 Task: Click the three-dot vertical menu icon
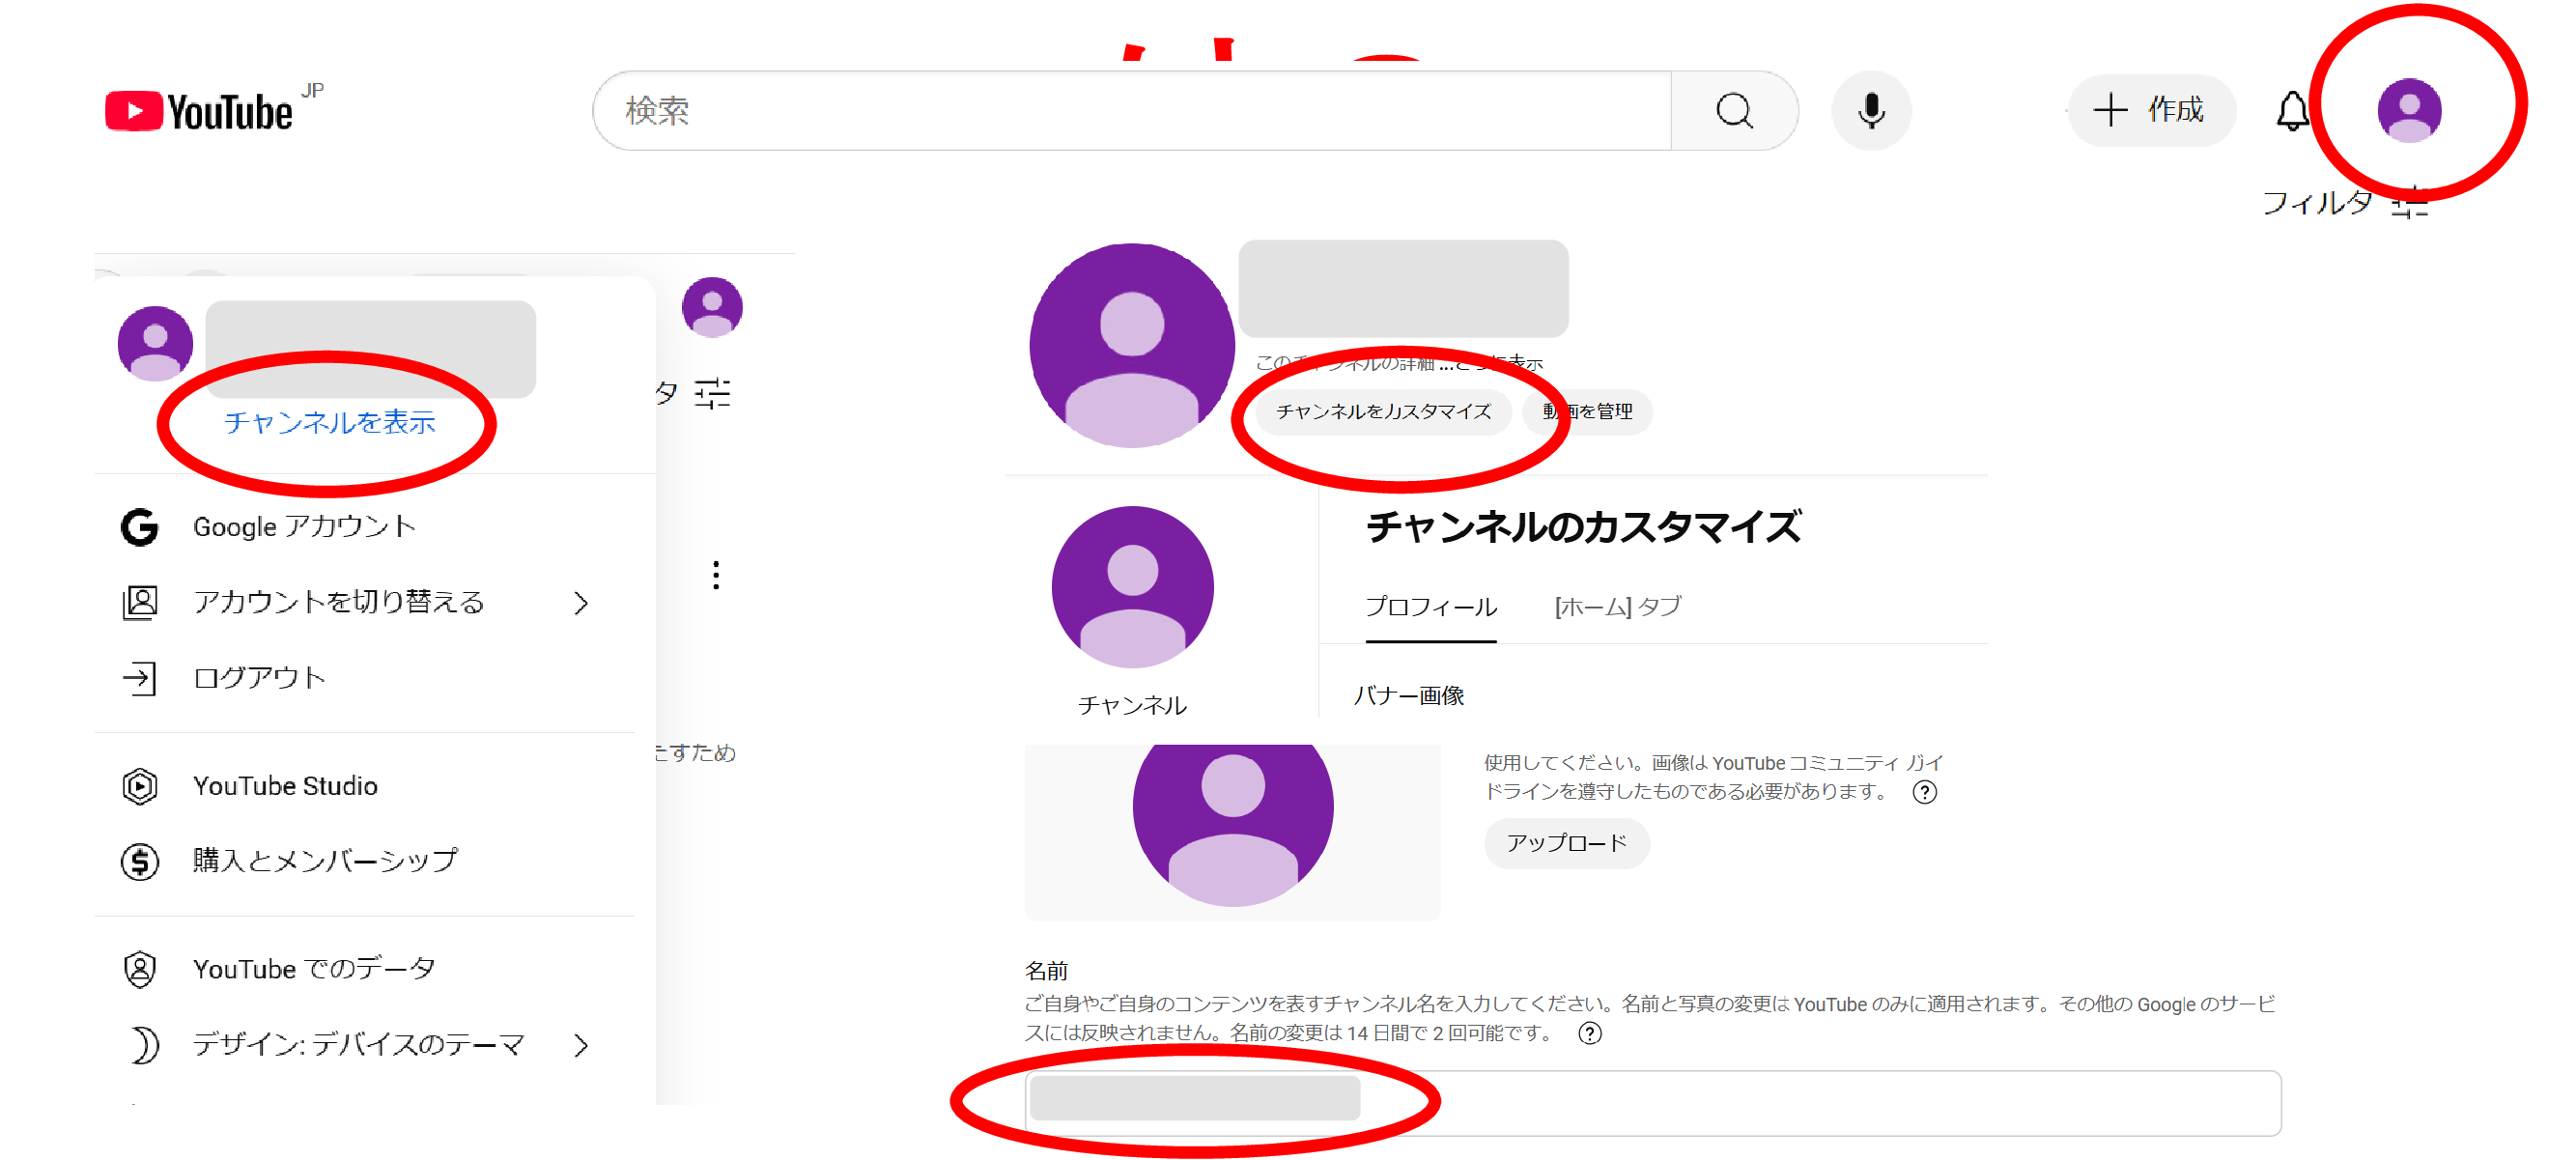coord(715,575)
